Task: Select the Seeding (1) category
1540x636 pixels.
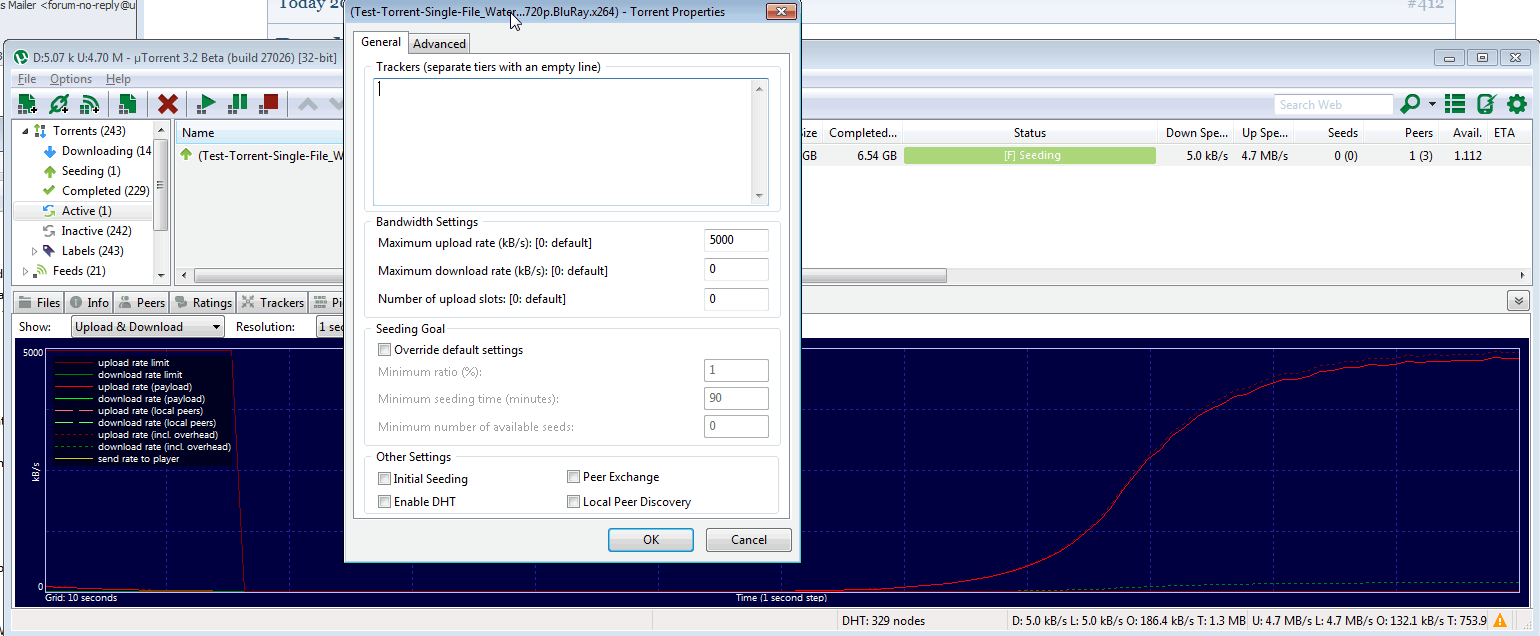Action: tap(81, 171)
